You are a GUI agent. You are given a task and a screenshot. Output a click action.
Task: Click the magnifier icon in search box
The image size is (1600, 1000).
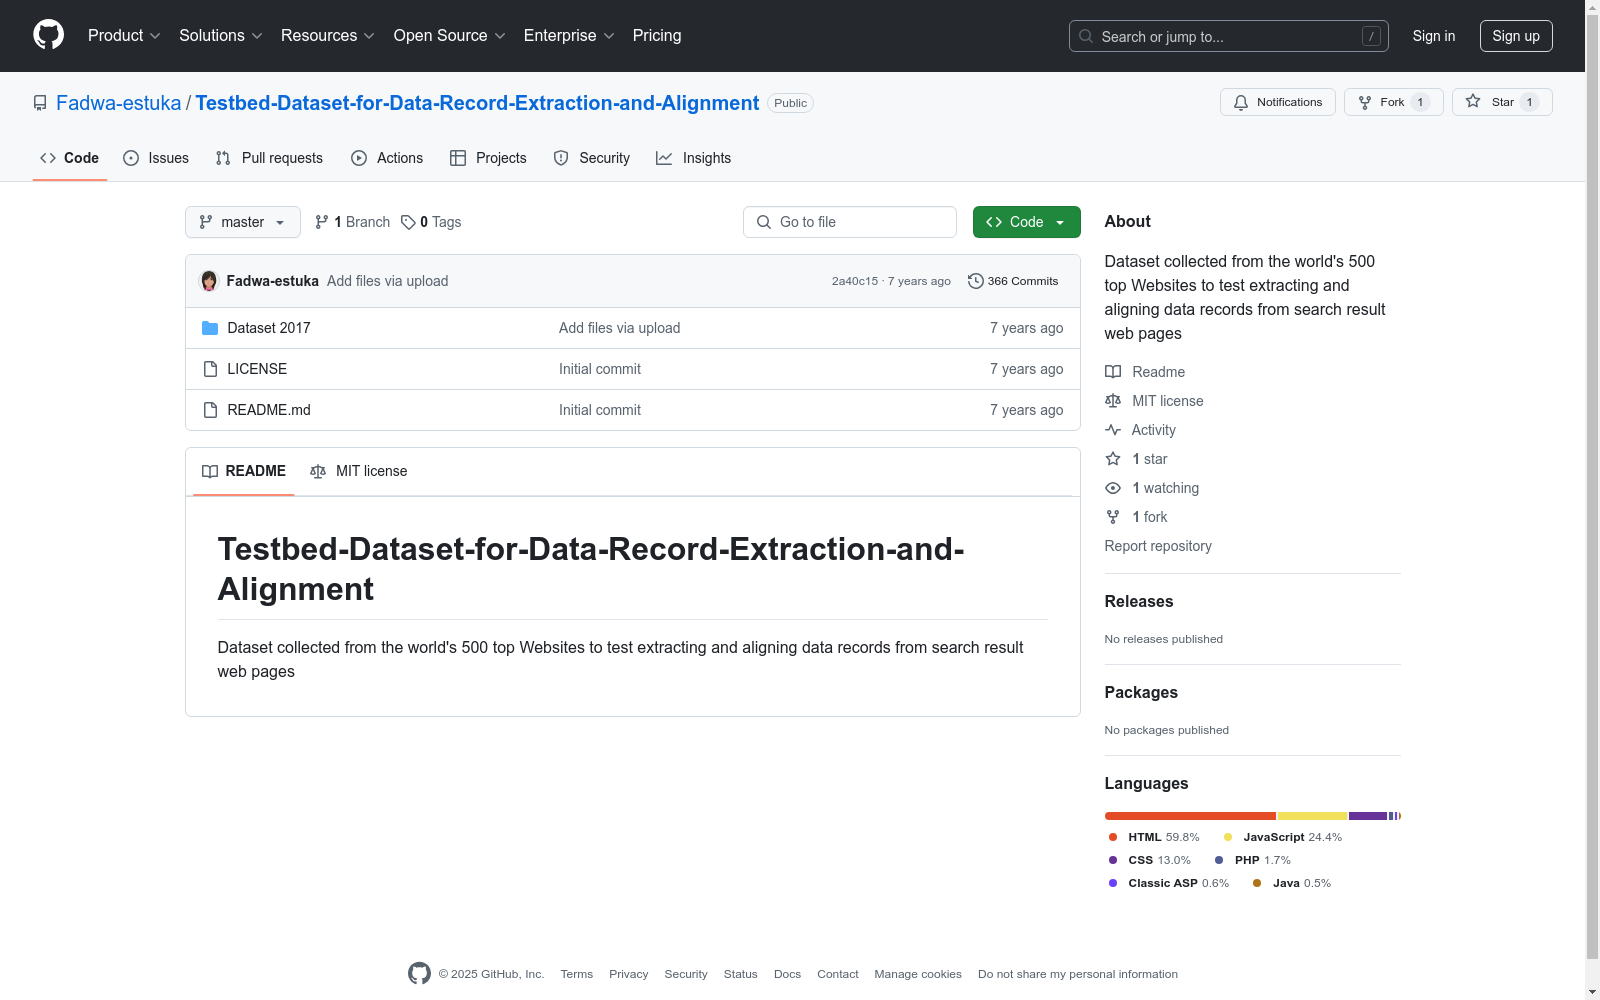pos(1086,36)
